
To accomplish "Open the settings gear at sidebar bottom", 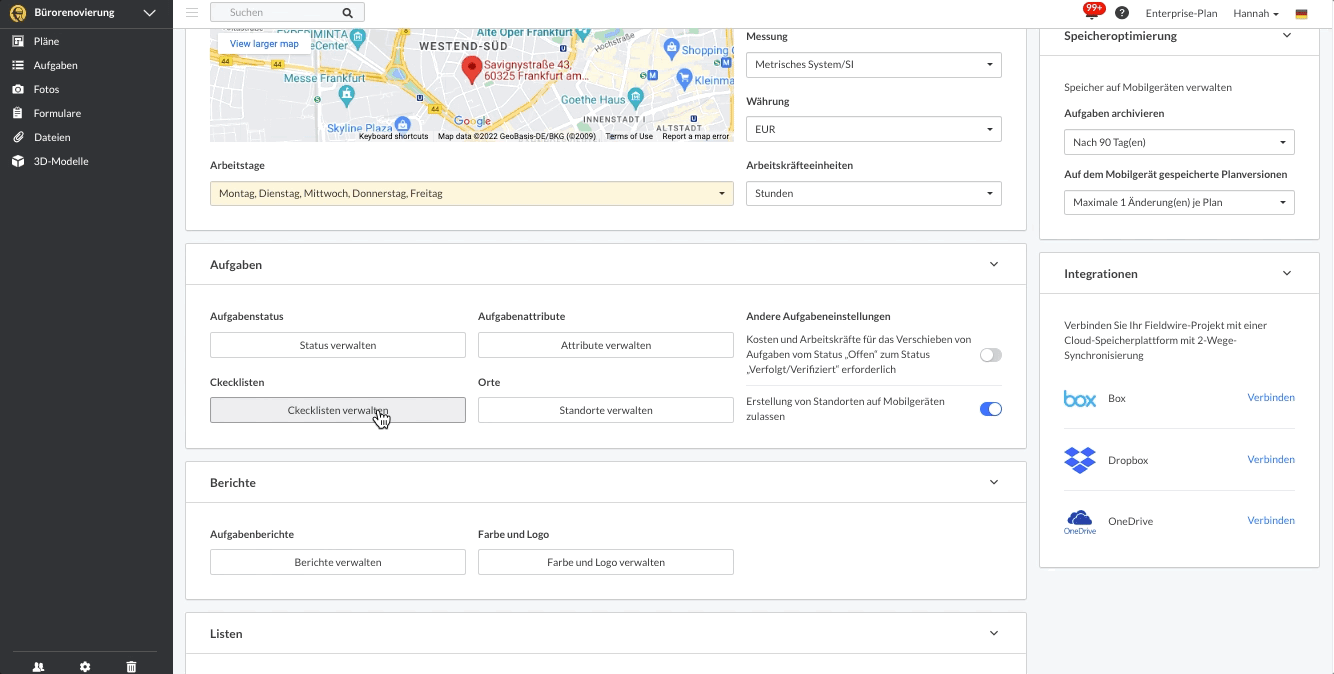I will [85, 667].
